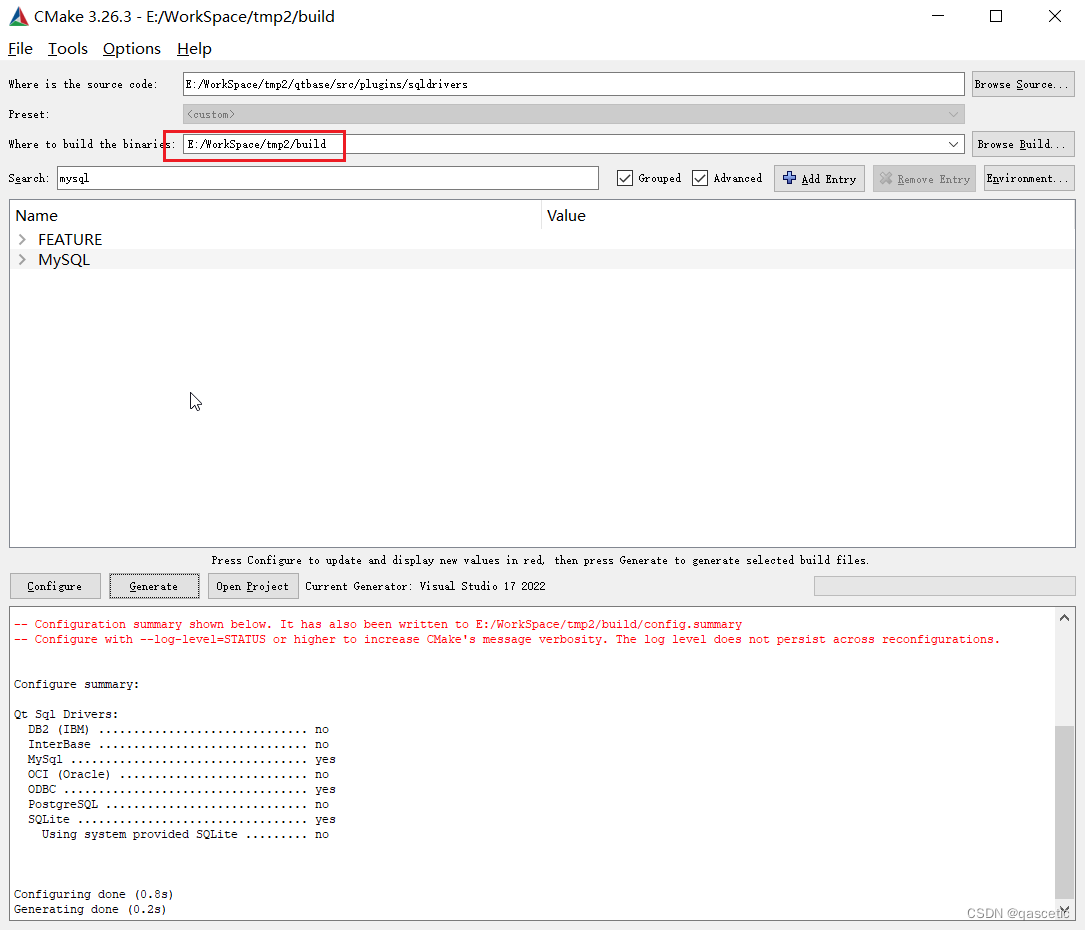Click the Search field containing mysql
Viewport: 1085px width, 930px height.
(328, 178)
